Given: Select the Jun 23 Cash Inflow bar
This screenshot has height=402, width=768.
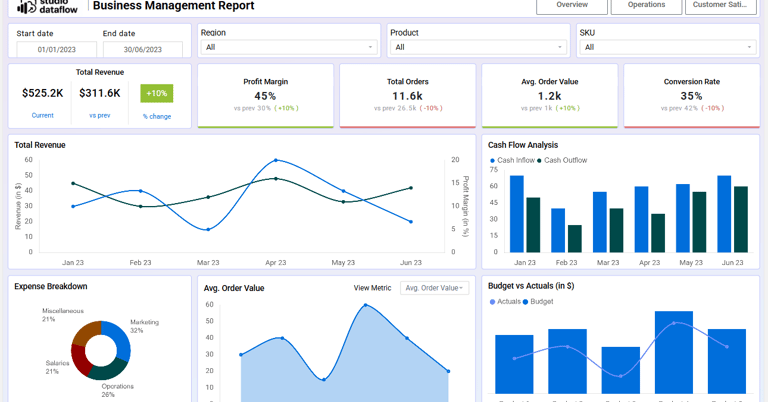Looking at the screenshot, I should pyautogui.click(x=724, y=213).
